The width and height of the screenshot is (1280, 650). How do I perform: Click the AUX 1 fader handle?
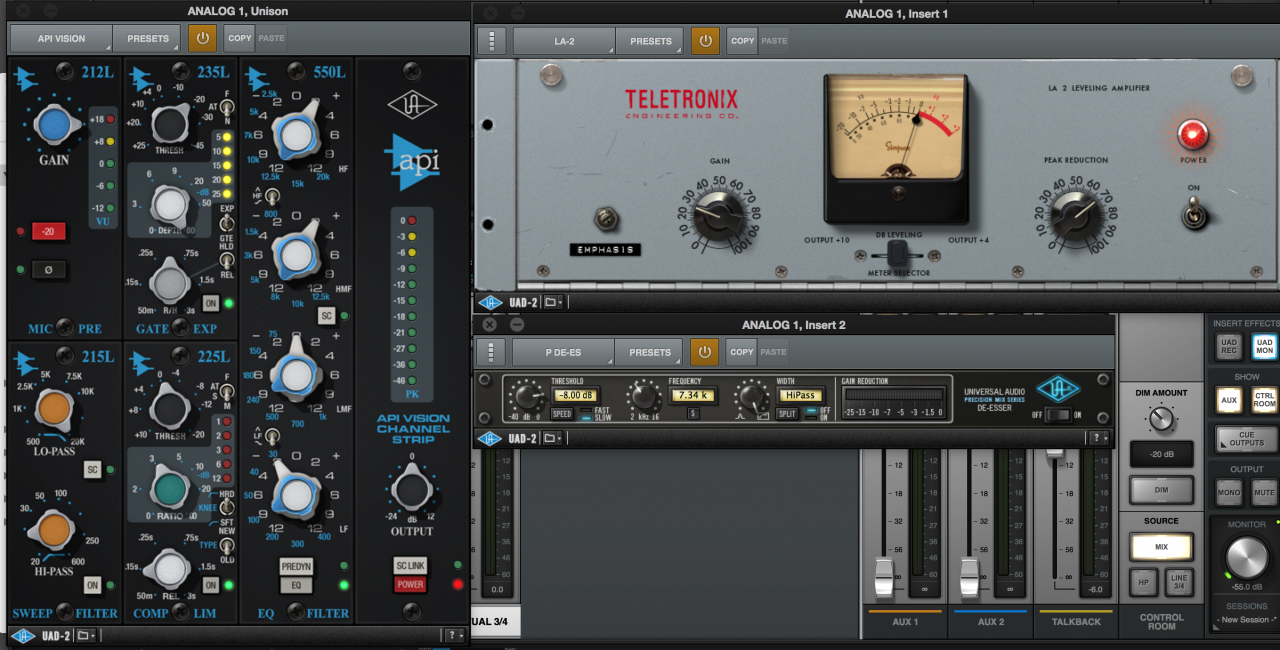(884, 579)
